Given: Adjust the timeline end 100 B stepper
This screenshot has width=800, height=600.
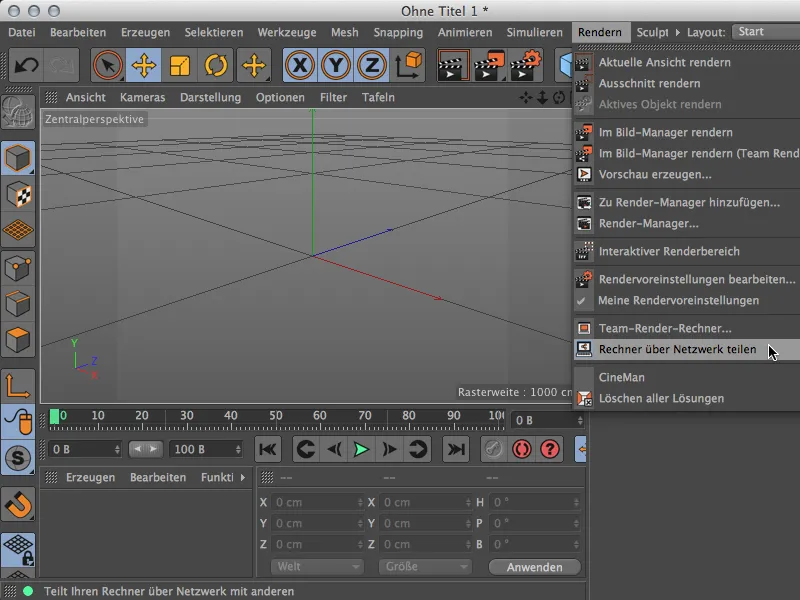Looking at the screenshot, I should [x=238, y=449].
